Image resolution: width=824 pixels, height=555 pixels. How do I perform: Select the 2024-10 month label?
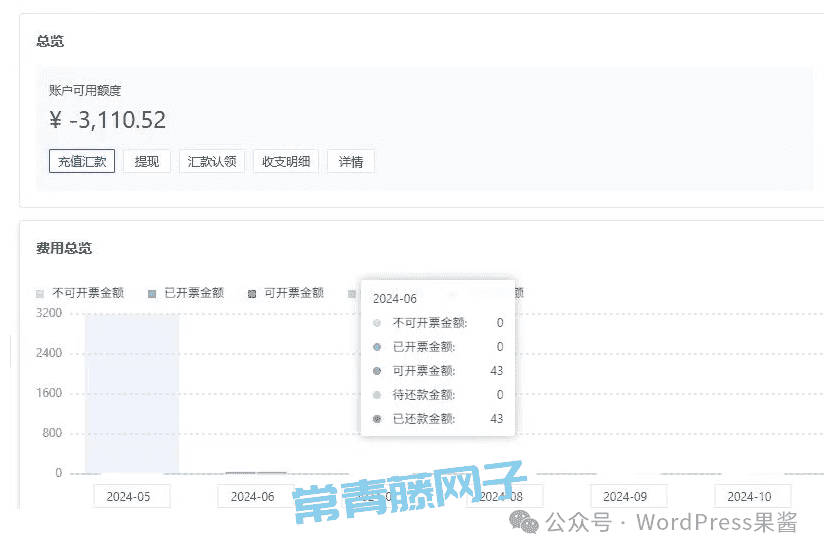pyautogui.click(x=753, y=496)
